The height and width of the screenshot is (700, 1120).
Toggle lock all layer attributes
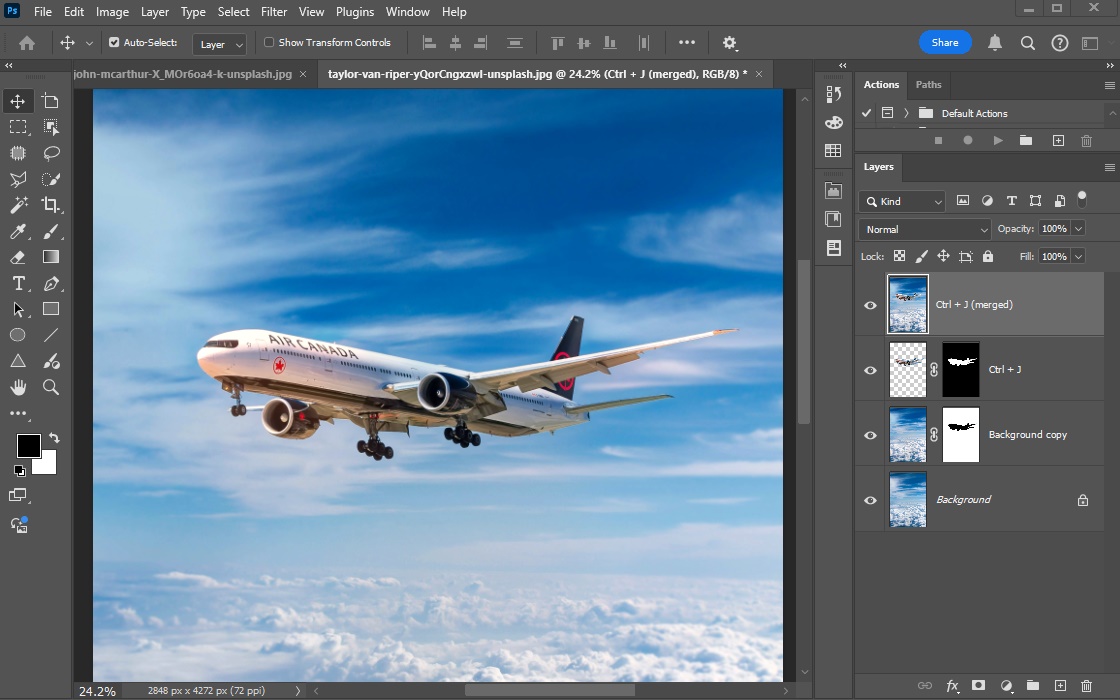pyautogui.click(x=988, y=256)
